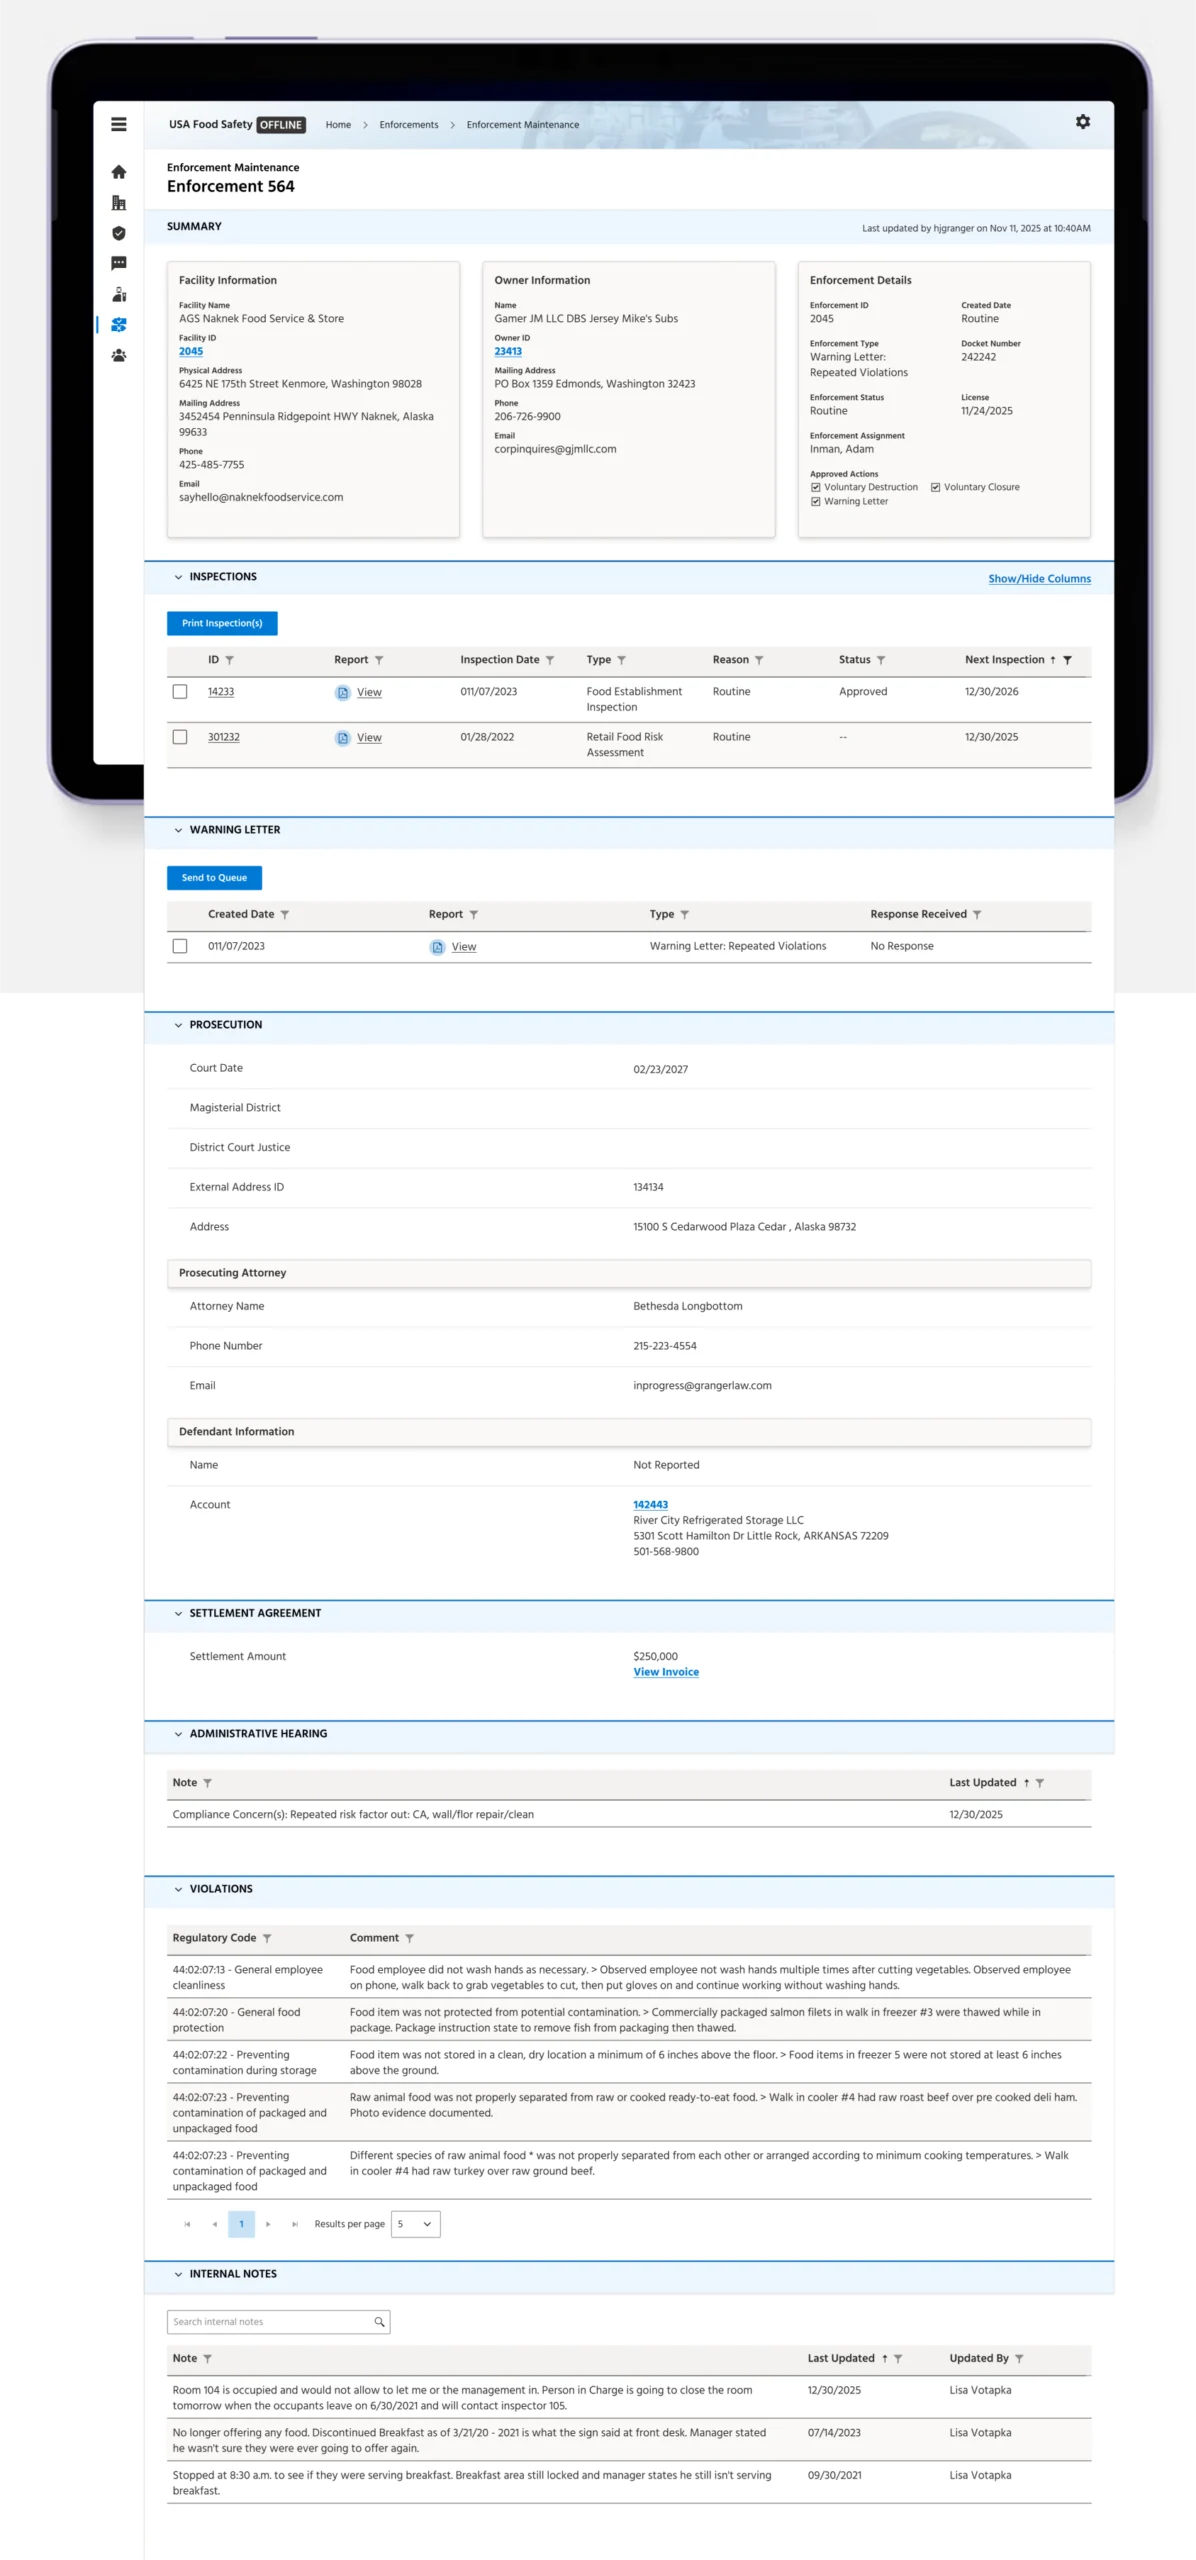The width and height of the screenshot is (1196, 2560).
Task: Click the magnifier icon in internal notes search
Action: [379, 2322]
